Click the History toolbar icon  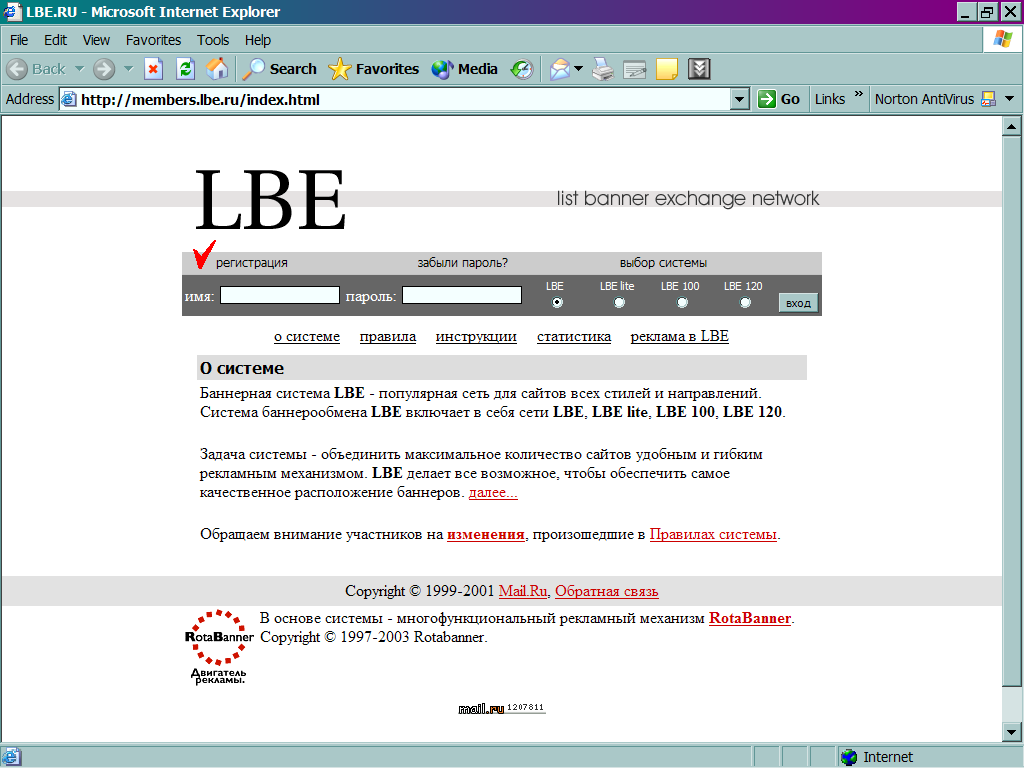521,69
